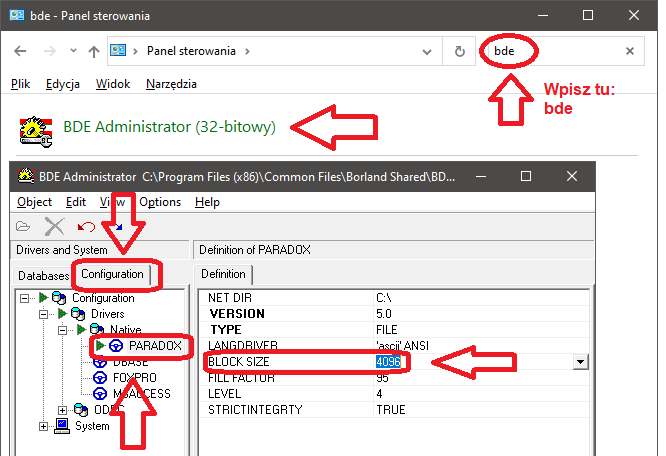
Task: Click the Panel sterowania title bar icon
Action: tap(17, 16)
